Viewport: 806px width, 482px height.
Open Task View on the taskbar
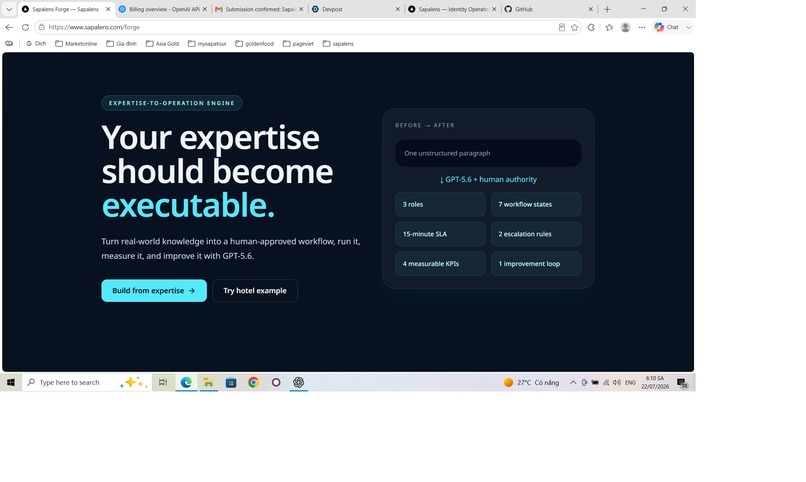tap(163, 382)
